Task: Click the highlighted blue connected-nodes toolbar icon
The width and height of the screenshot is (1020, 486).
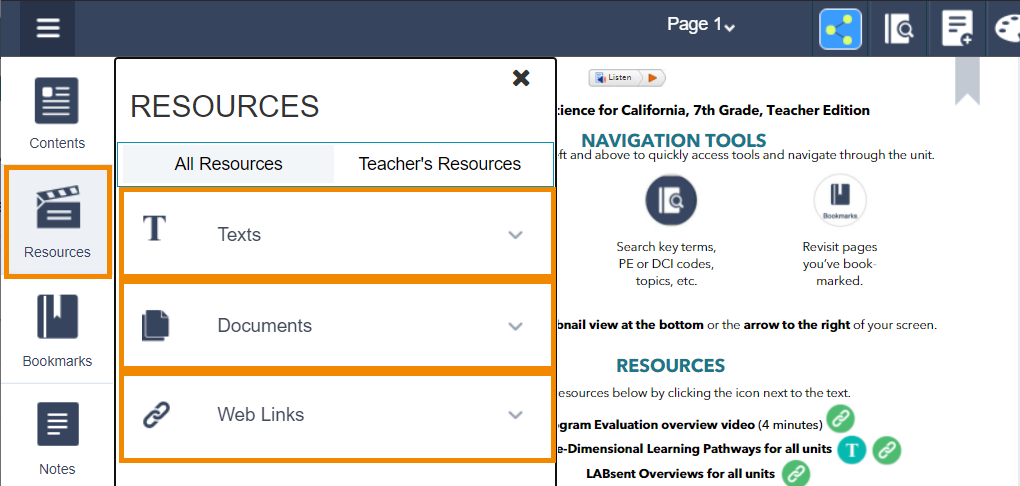Action: click(841, 29)
